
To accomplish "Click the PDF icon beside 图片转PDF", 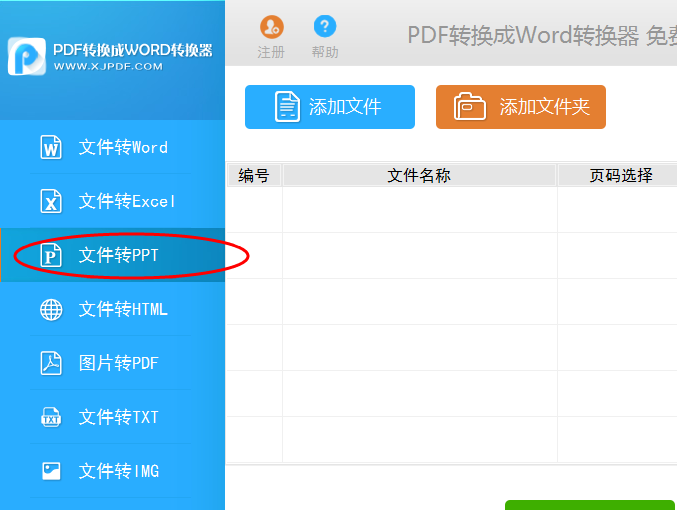I will [x=51, y=364].
